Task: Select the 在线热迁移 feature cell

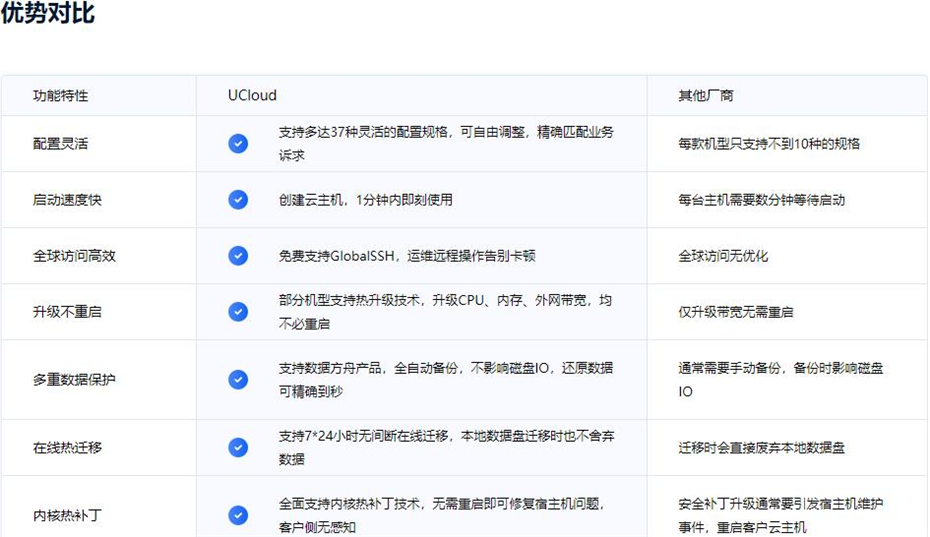Action: tap(99, 447)
